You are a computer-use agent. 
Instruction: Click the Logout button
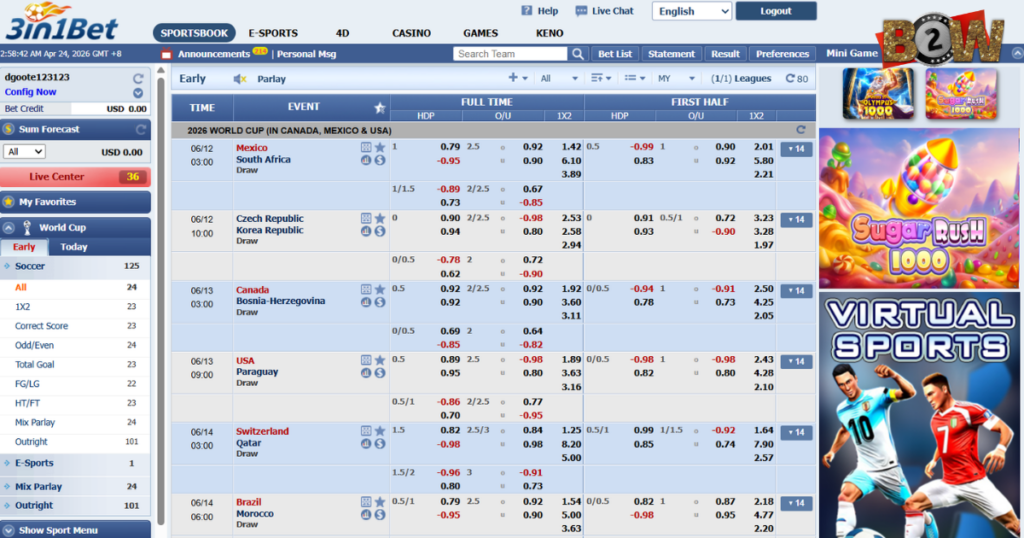[x=776, y=11]
